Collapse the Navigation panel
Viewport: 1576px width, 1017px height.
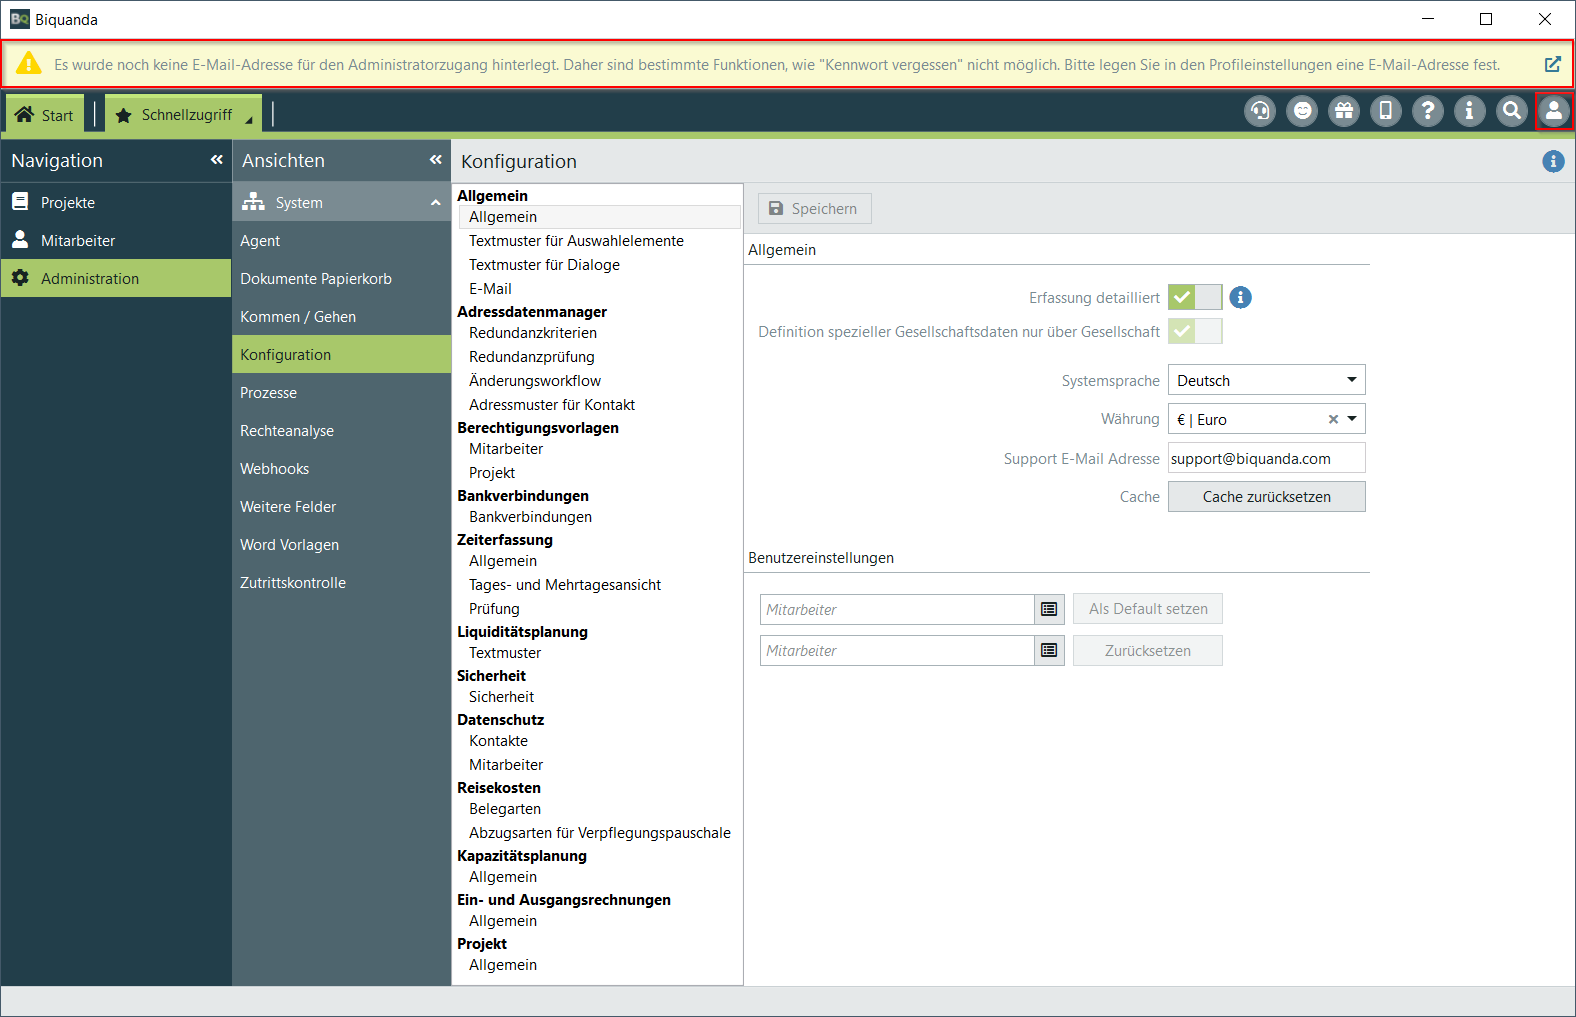pos(216,160)
